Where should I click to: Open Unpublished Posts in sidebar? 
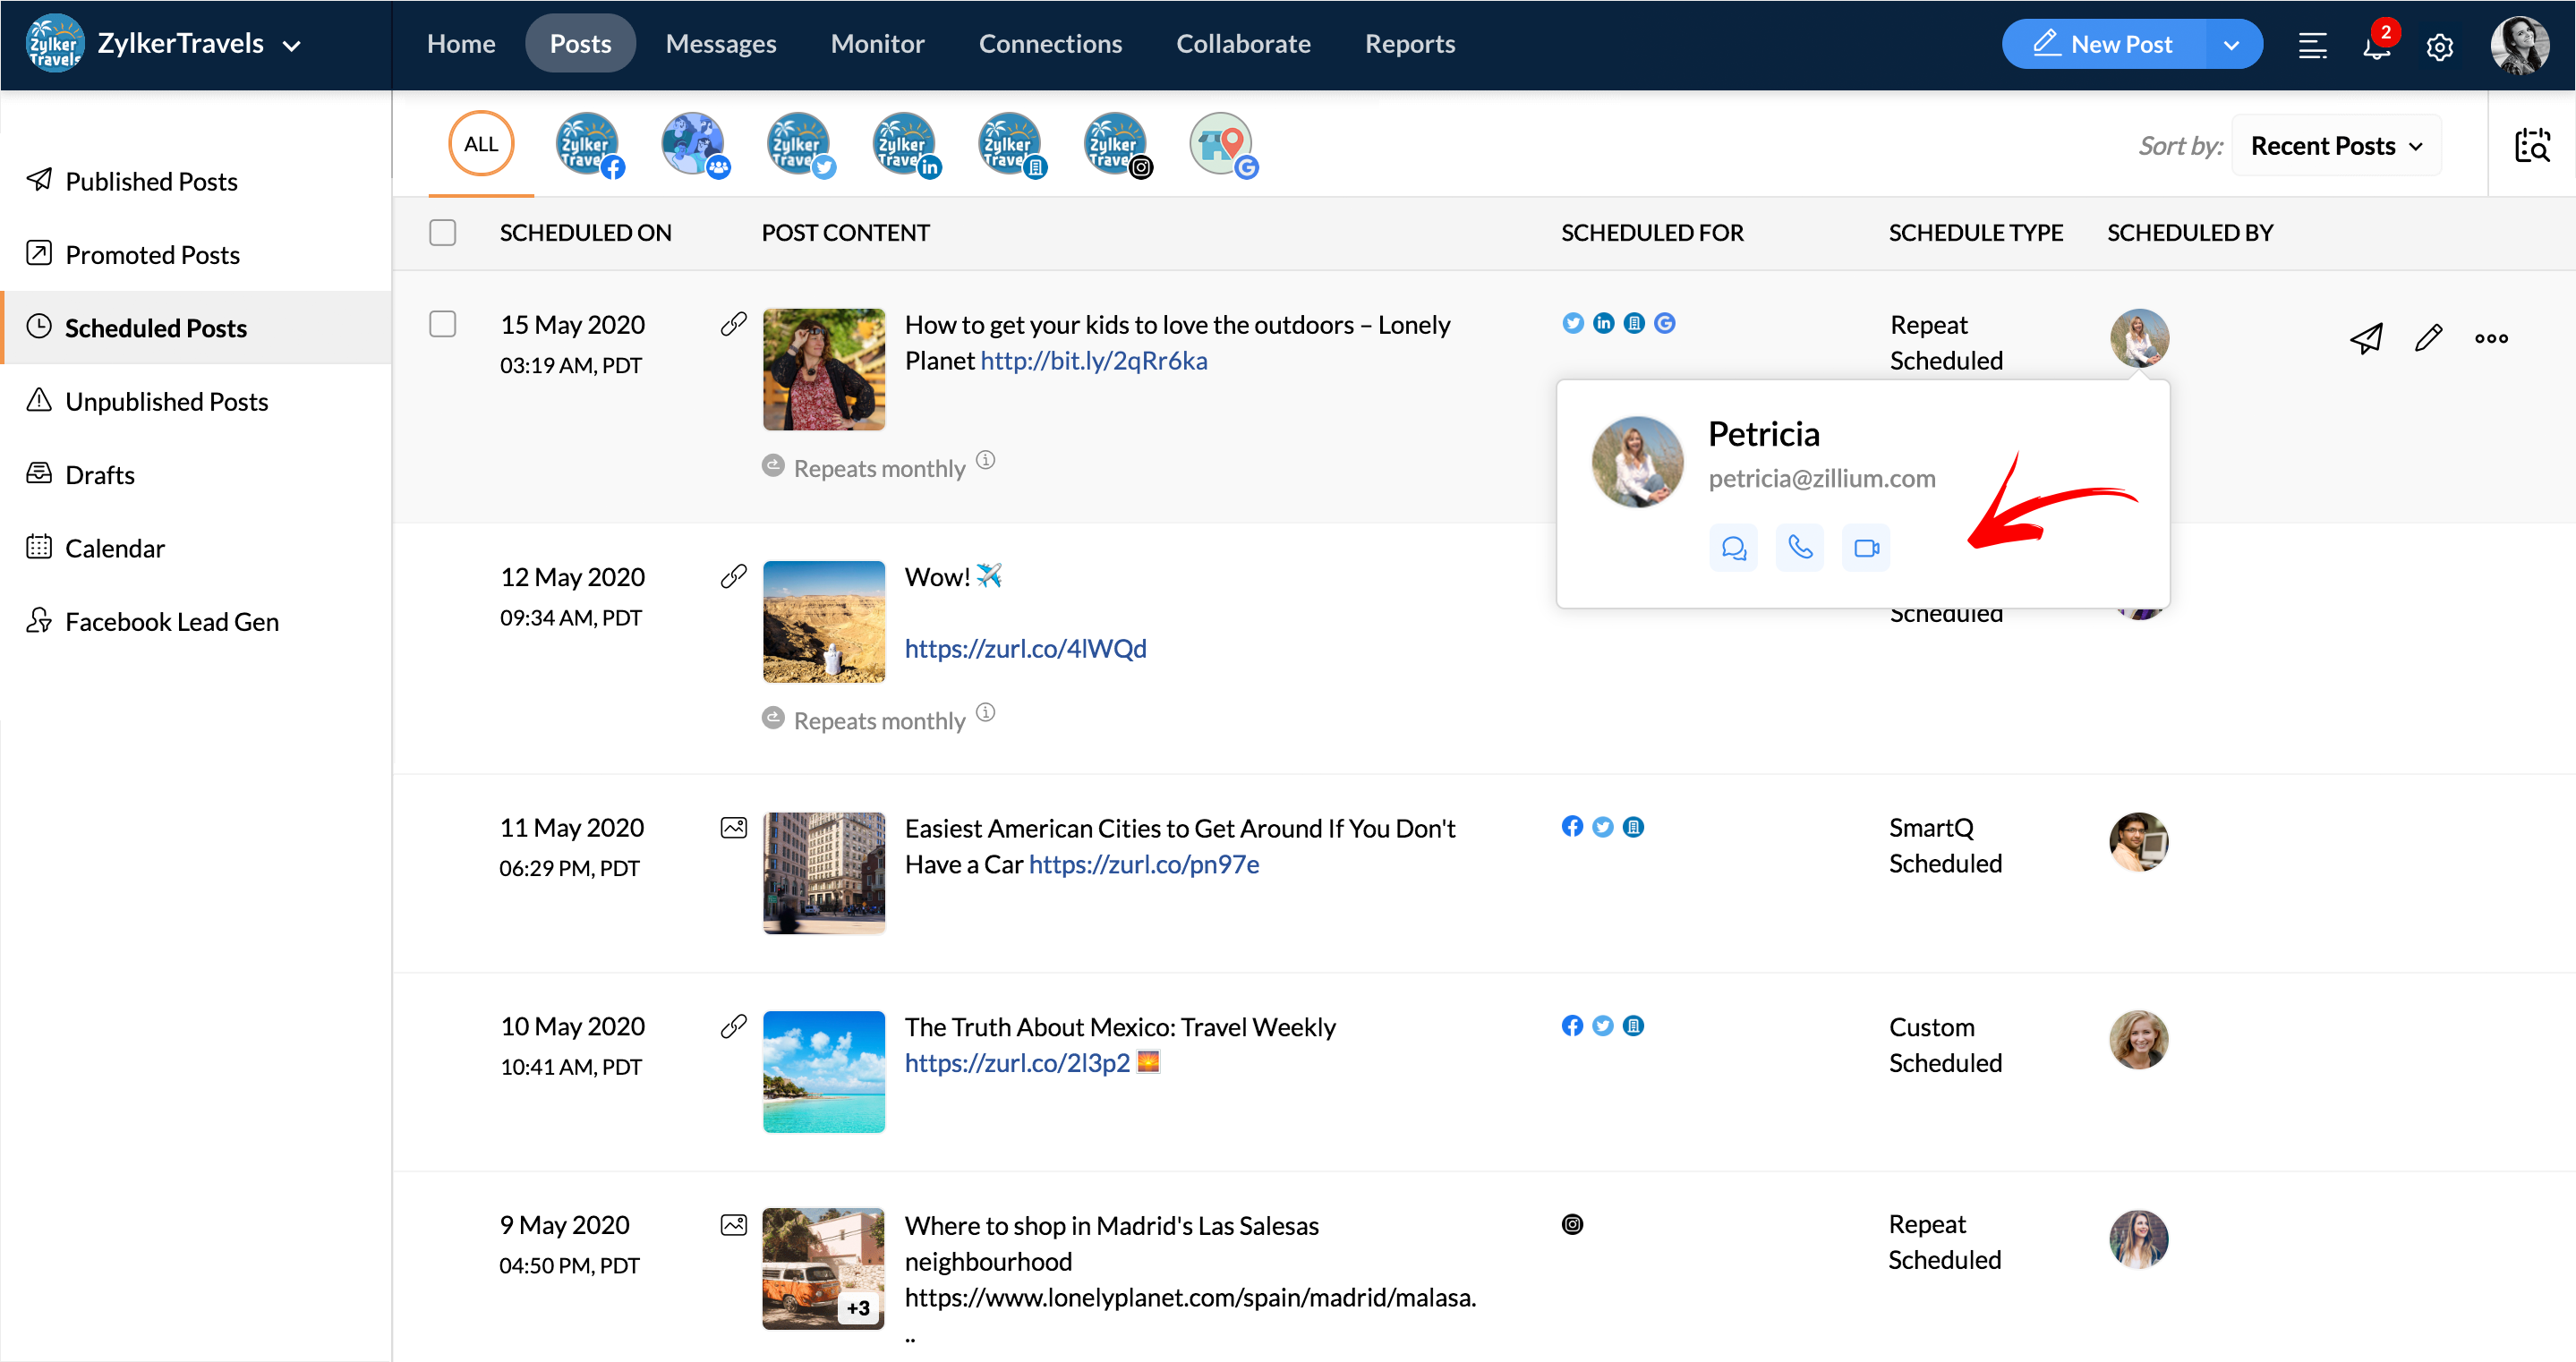[166, 401]
